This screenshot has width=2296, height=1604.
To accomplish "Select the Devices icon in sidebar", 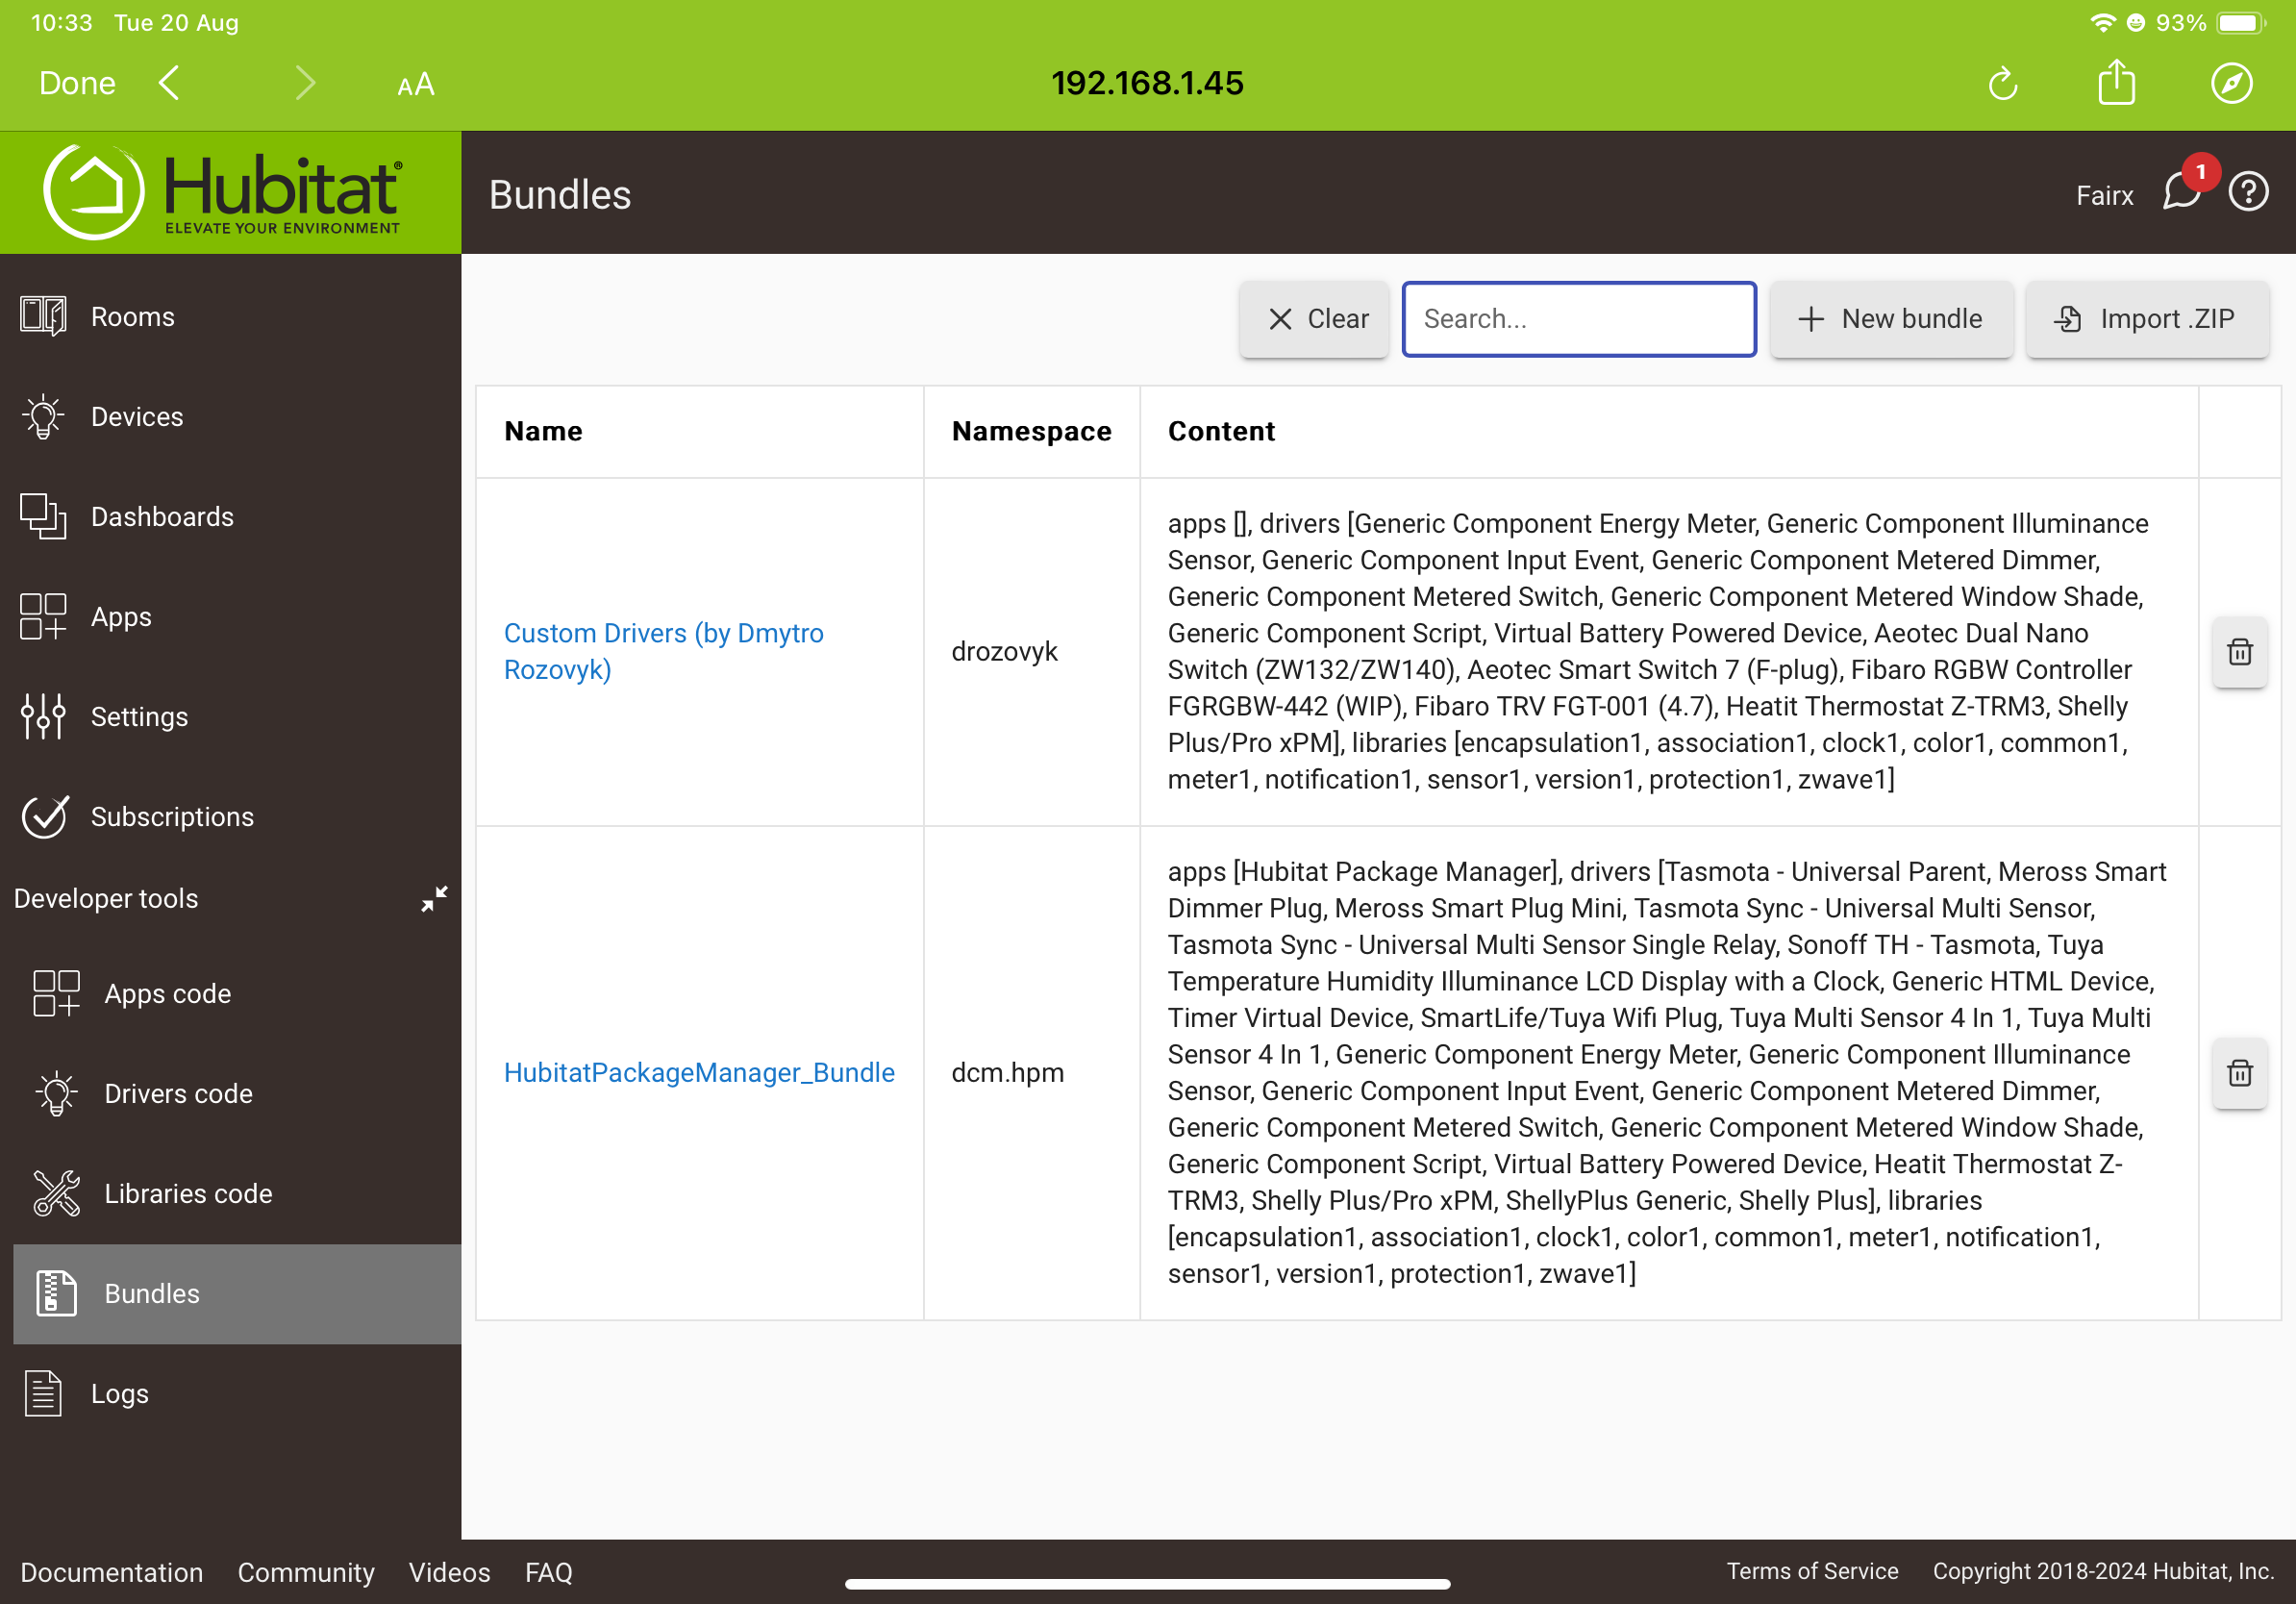I will pos(43,416).
